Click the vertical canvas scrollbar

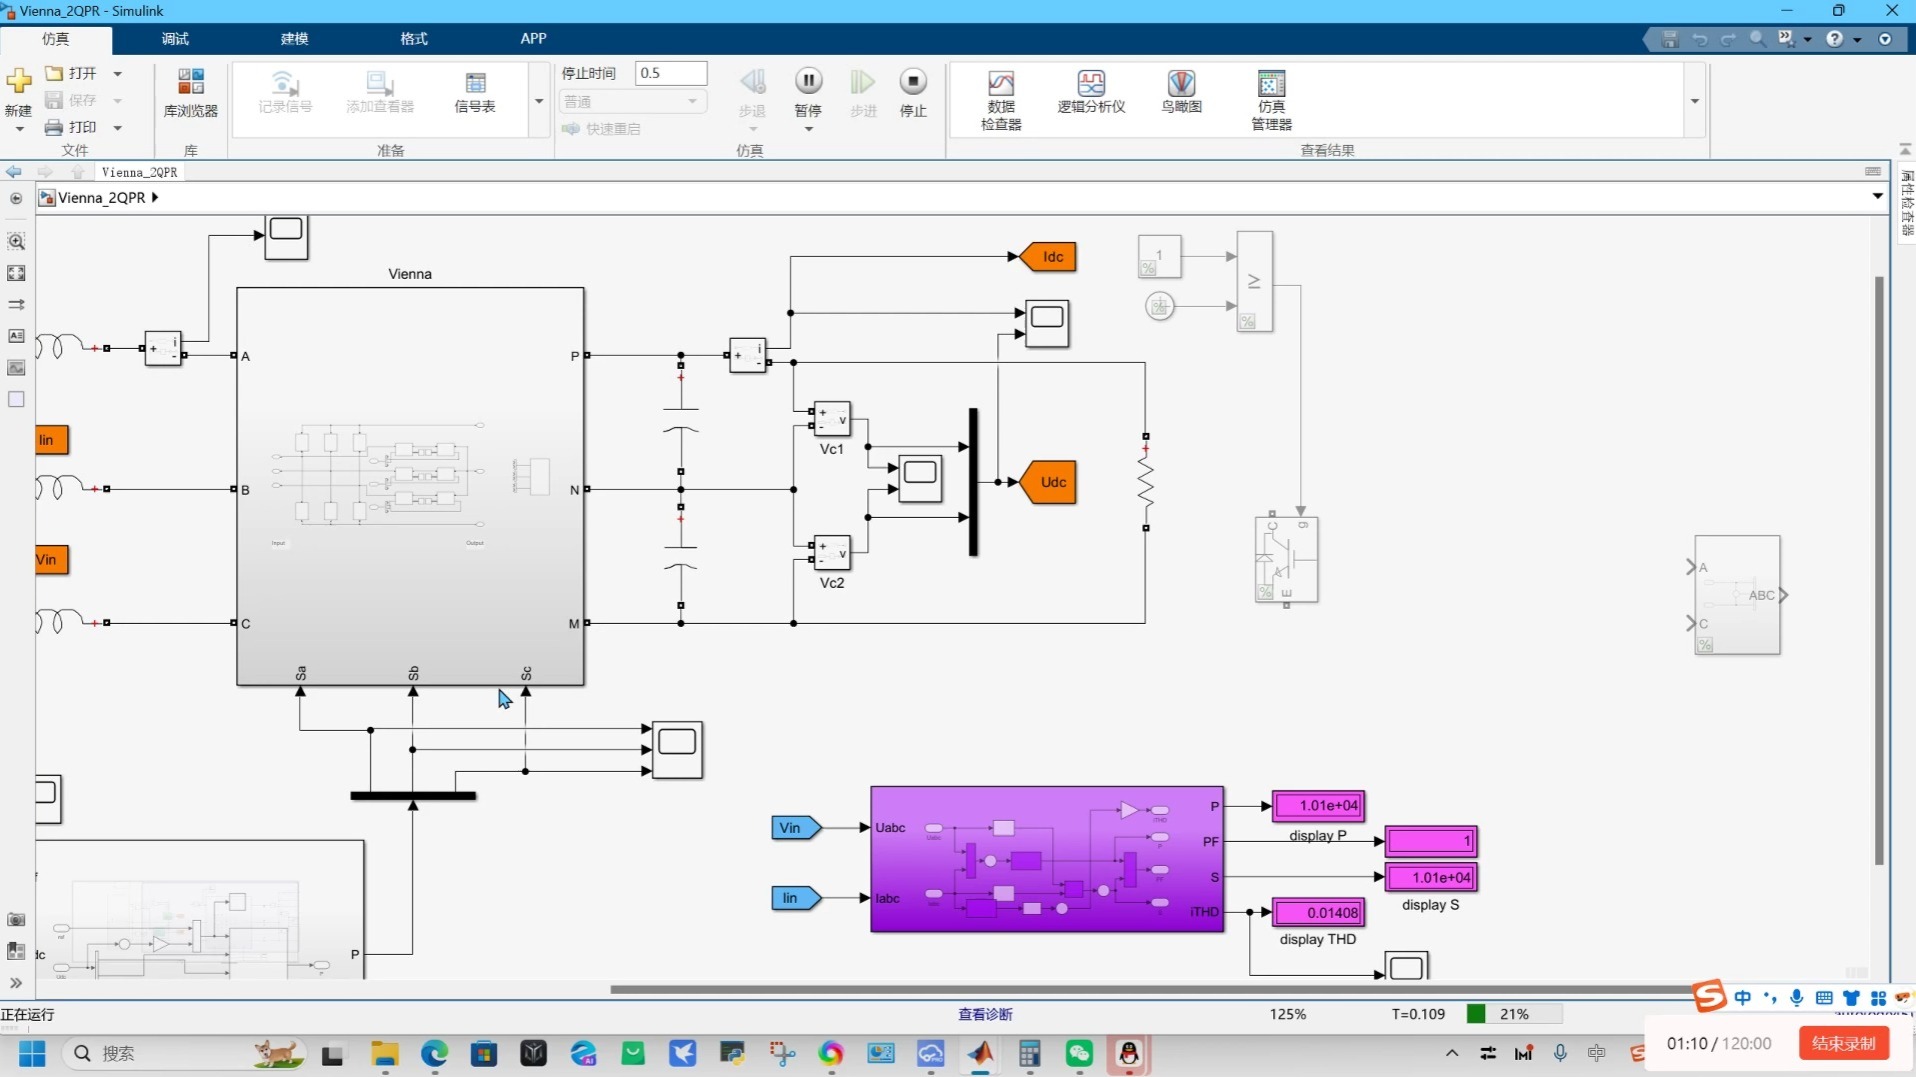[x=1879, y=570]
